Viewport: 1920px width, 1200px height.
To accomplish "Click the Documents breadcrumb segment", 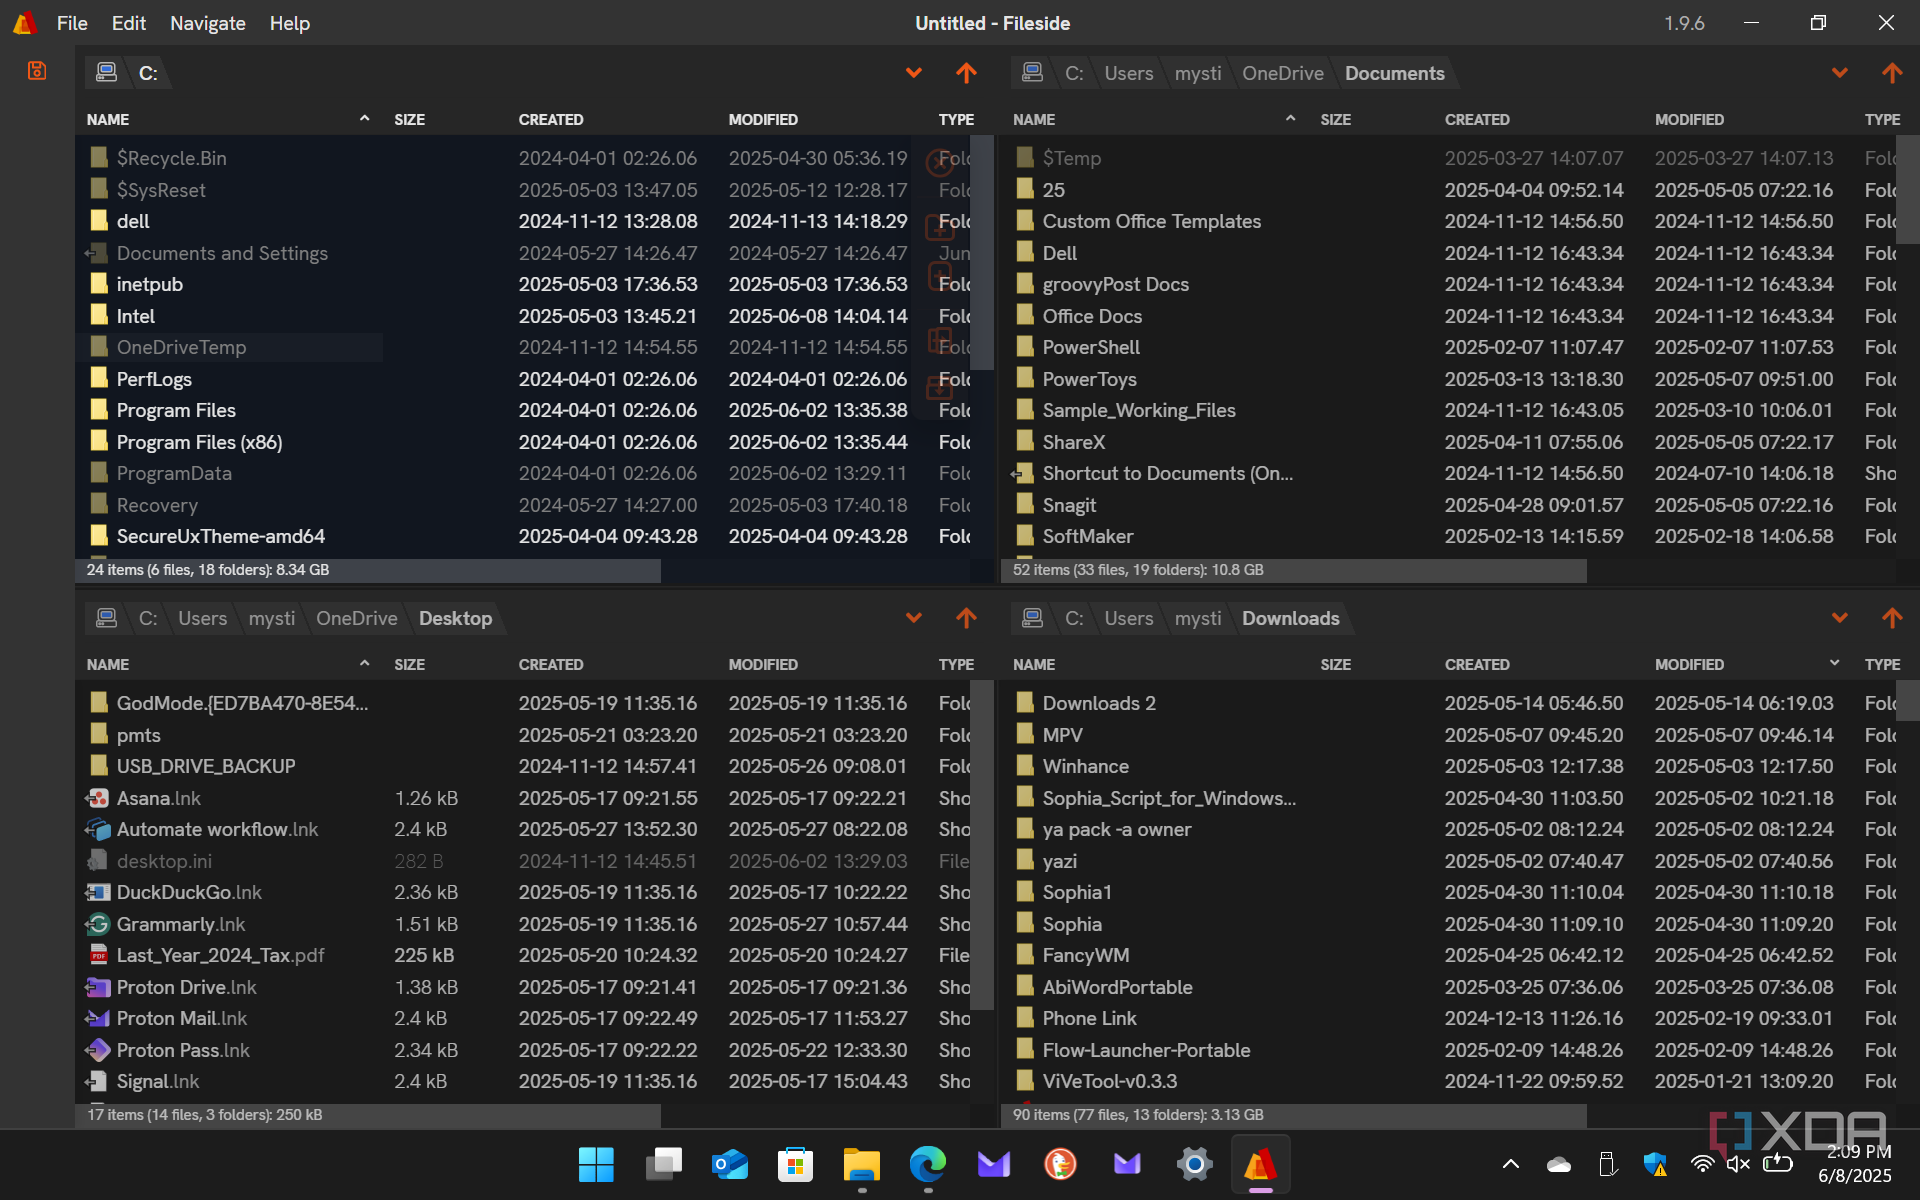I will [1394, 73].
